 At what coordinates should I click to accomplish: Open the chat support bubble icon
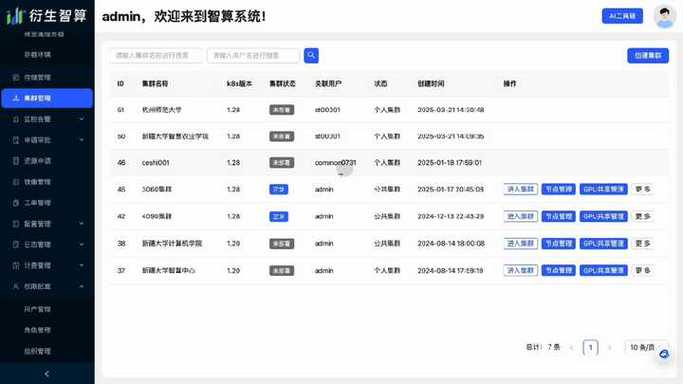(664, 354)
